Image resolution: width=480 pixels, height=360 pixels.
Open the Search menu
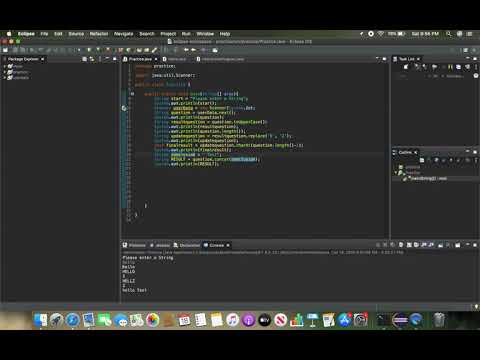pos(147,34)
